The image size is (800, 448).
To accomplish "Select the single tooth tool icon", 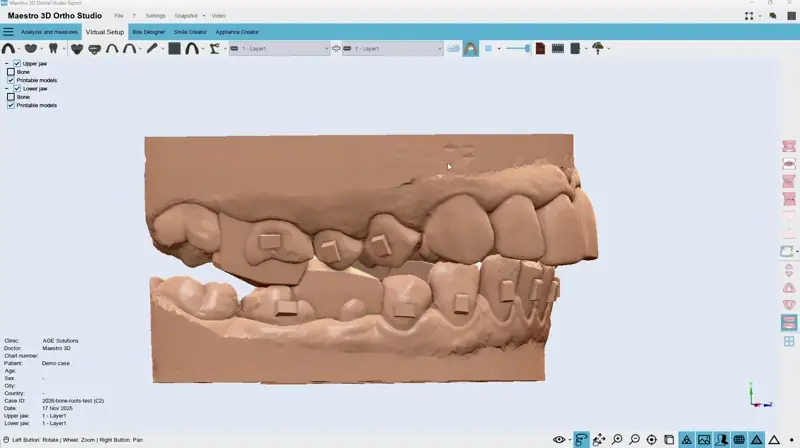I will coord(53,48).
